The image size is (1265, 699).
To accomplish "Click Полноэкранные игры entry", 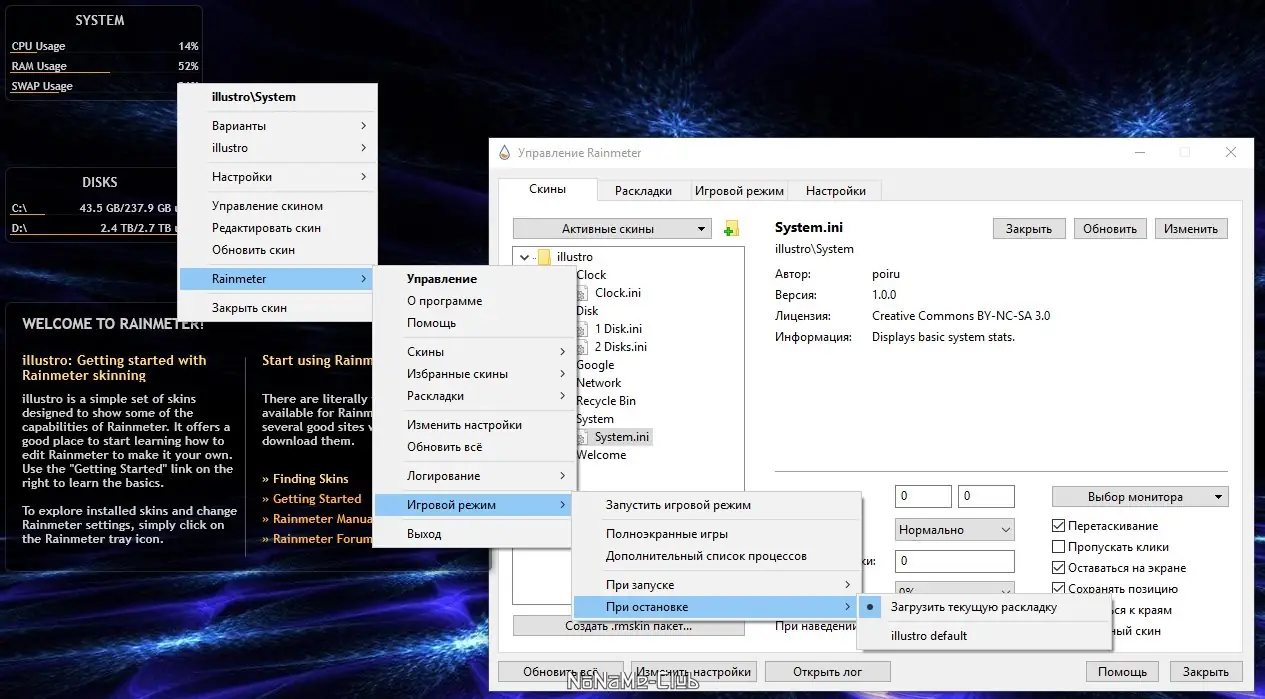I will [x=716, y=534].
